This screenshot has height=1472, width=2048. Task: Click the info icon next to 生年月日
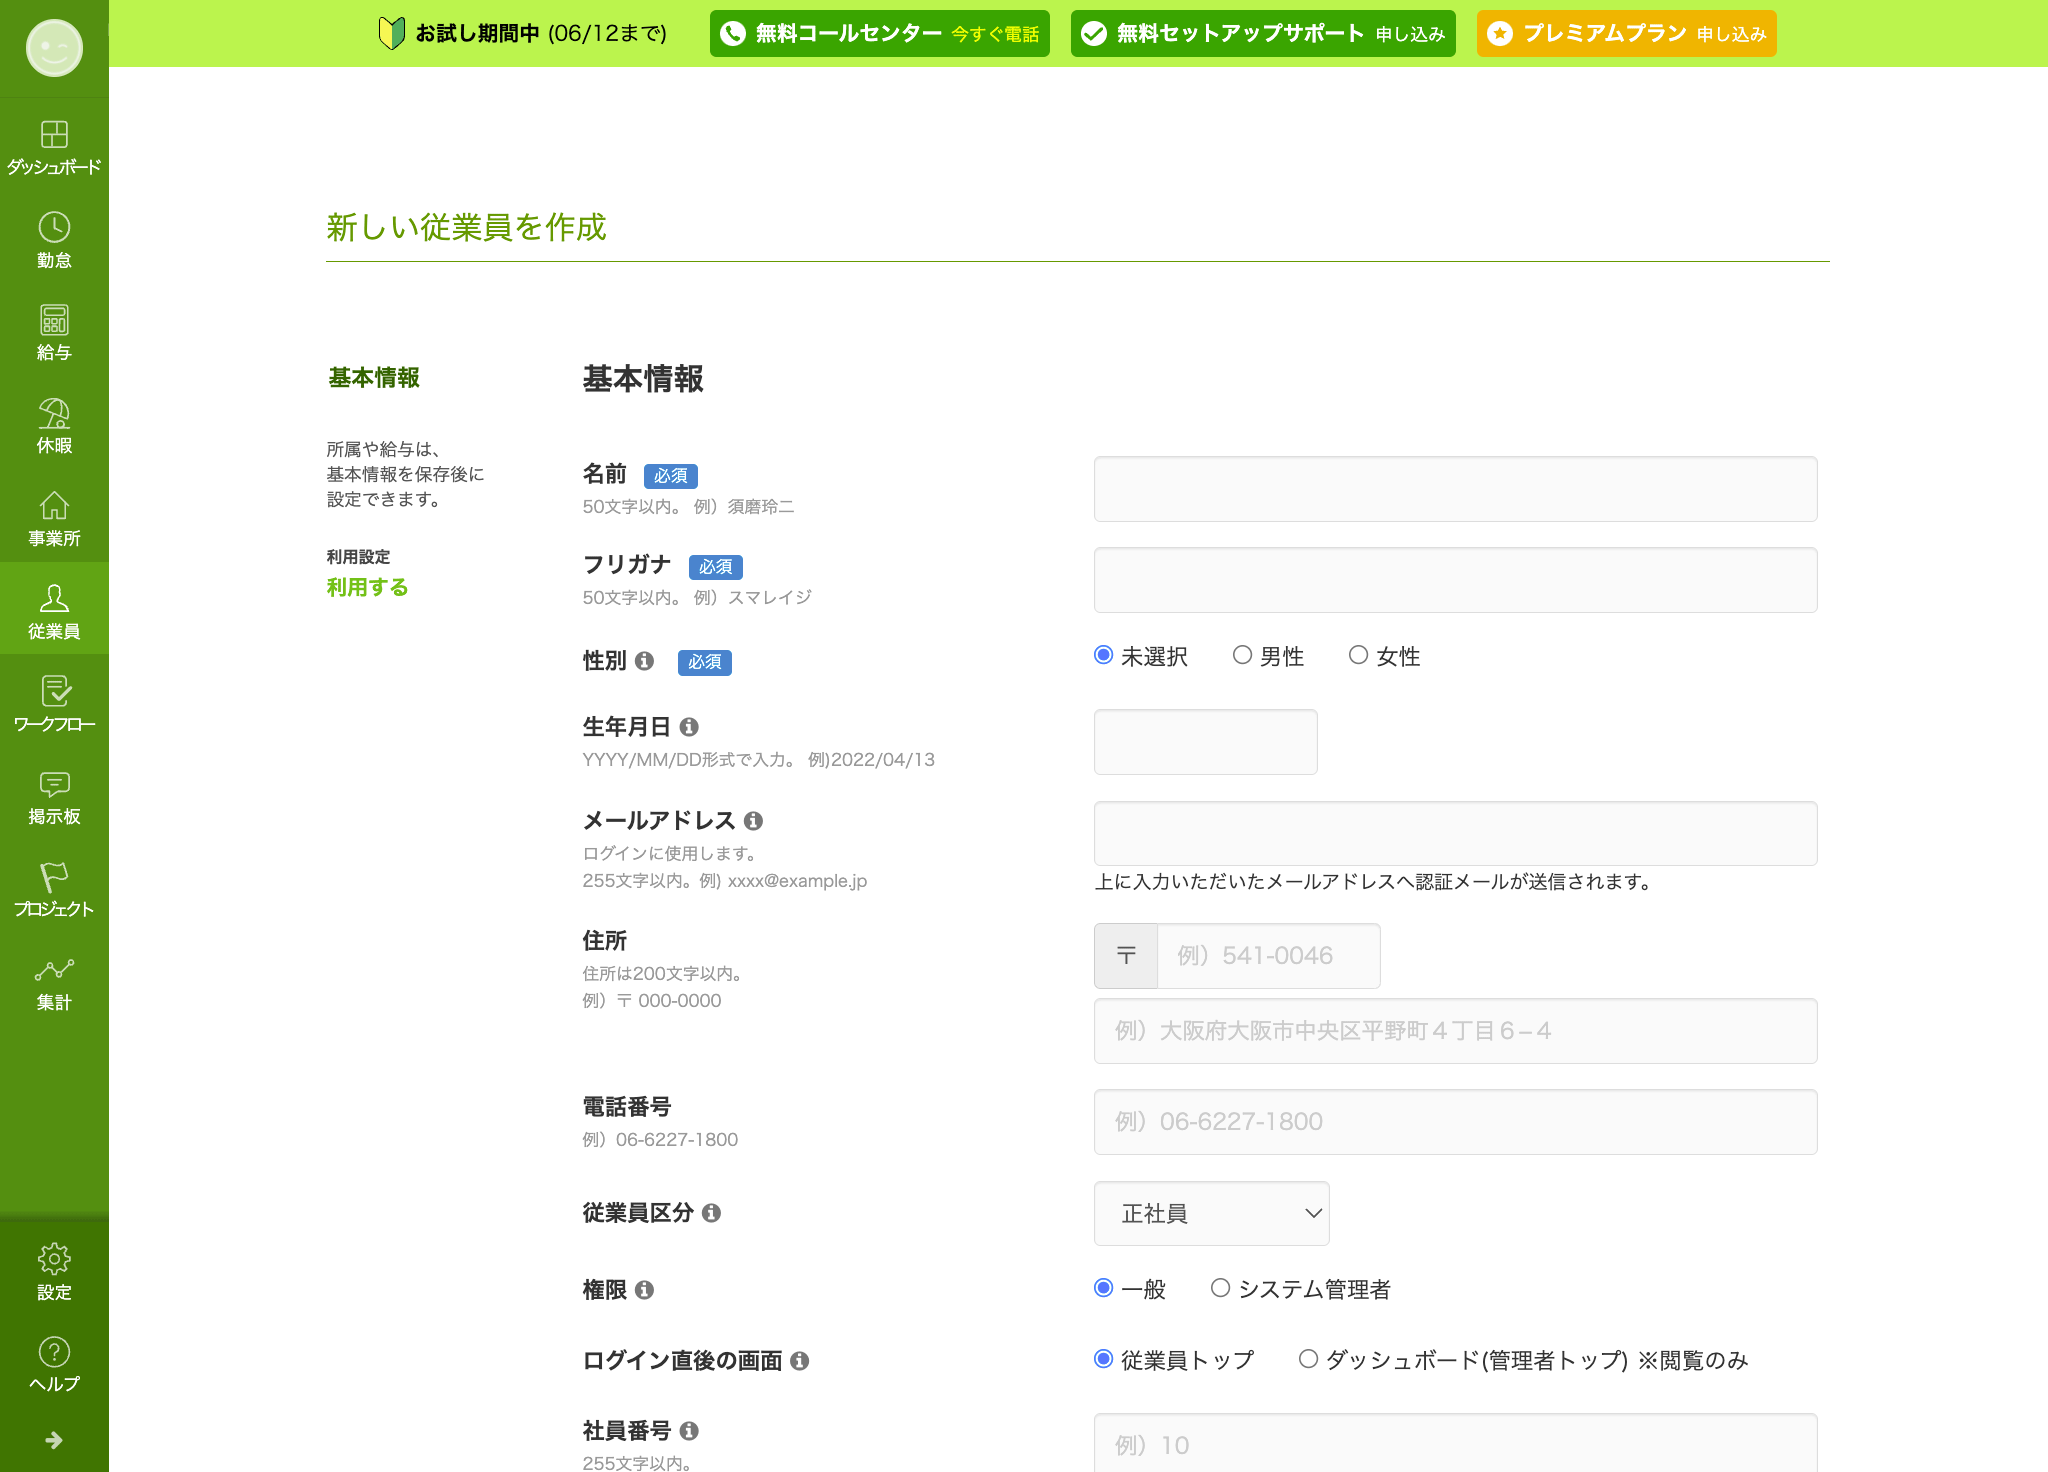click(x=689, y=727)
